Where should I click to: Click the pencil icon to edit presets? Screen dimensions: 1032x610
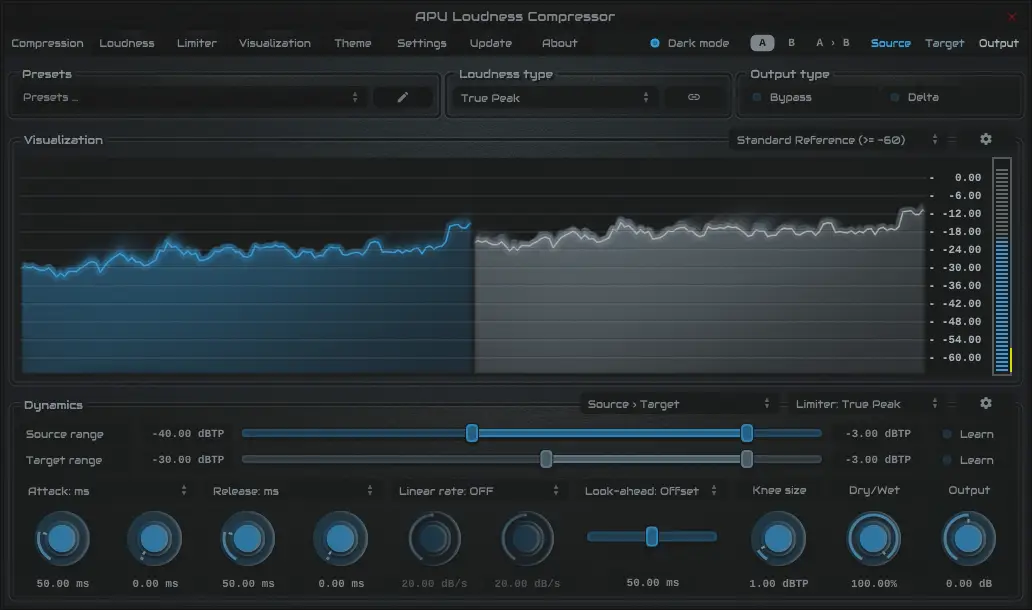click(403, 97)
